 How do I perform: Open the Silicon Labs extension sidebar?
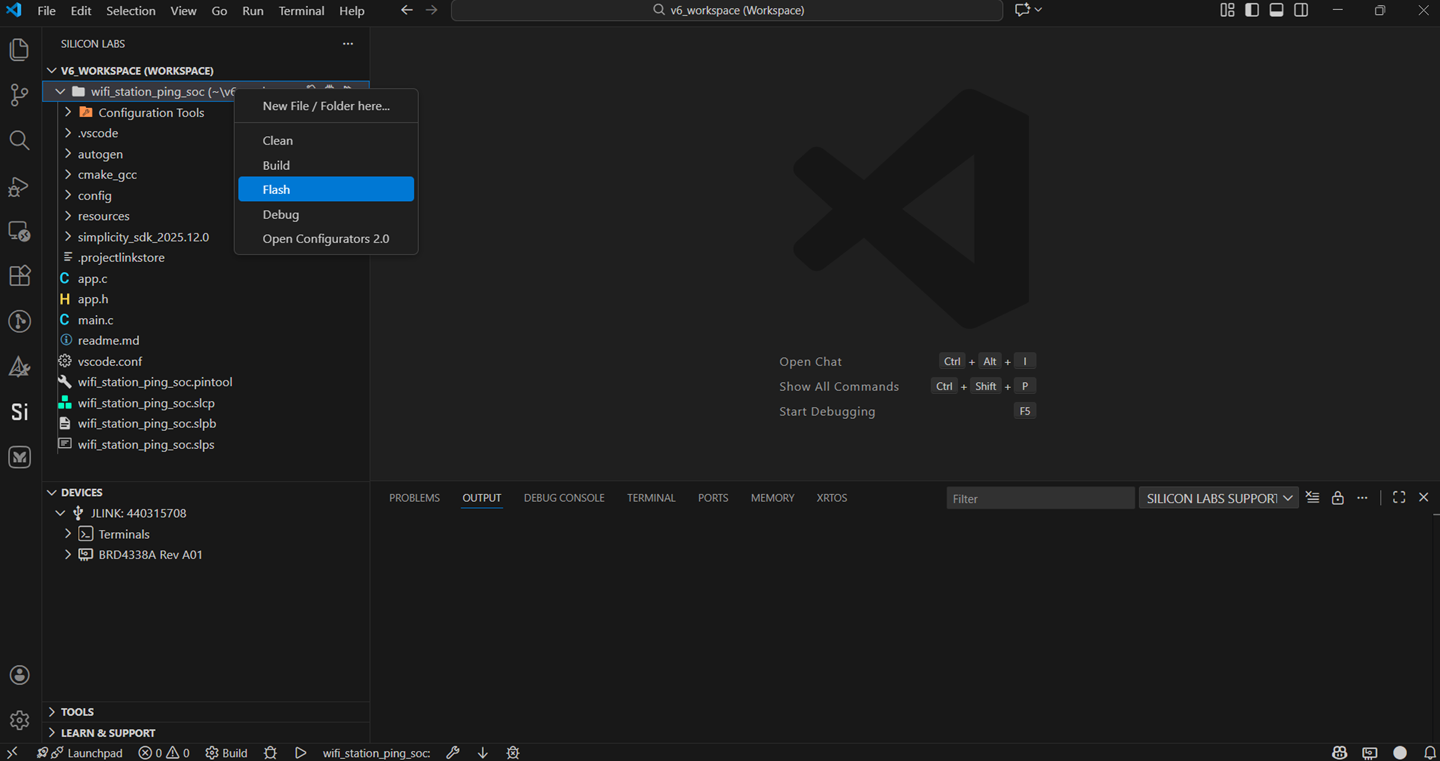tap(19, 411)
